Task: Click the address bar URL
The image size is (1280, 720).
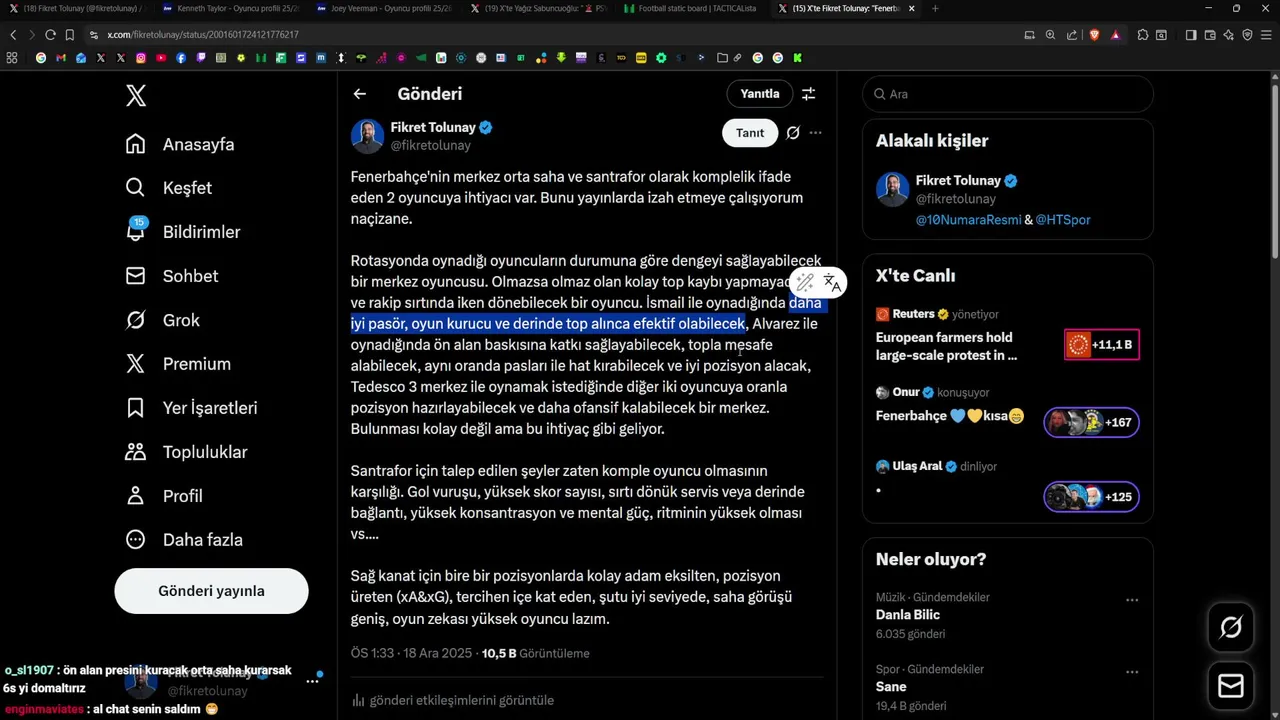Action: [203, 35]
